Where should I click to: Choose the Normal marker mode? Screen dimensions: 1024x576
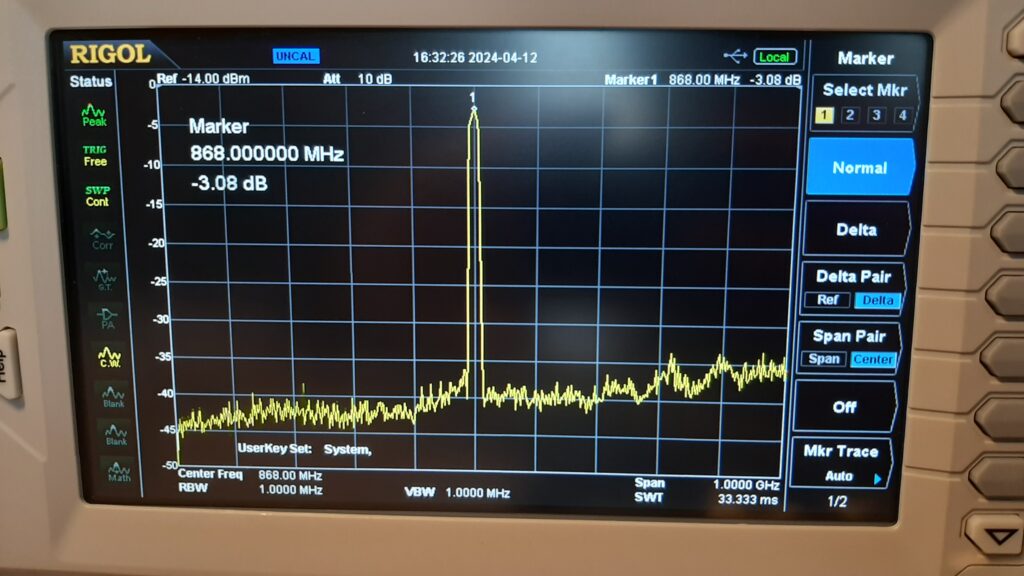[859, 168]
